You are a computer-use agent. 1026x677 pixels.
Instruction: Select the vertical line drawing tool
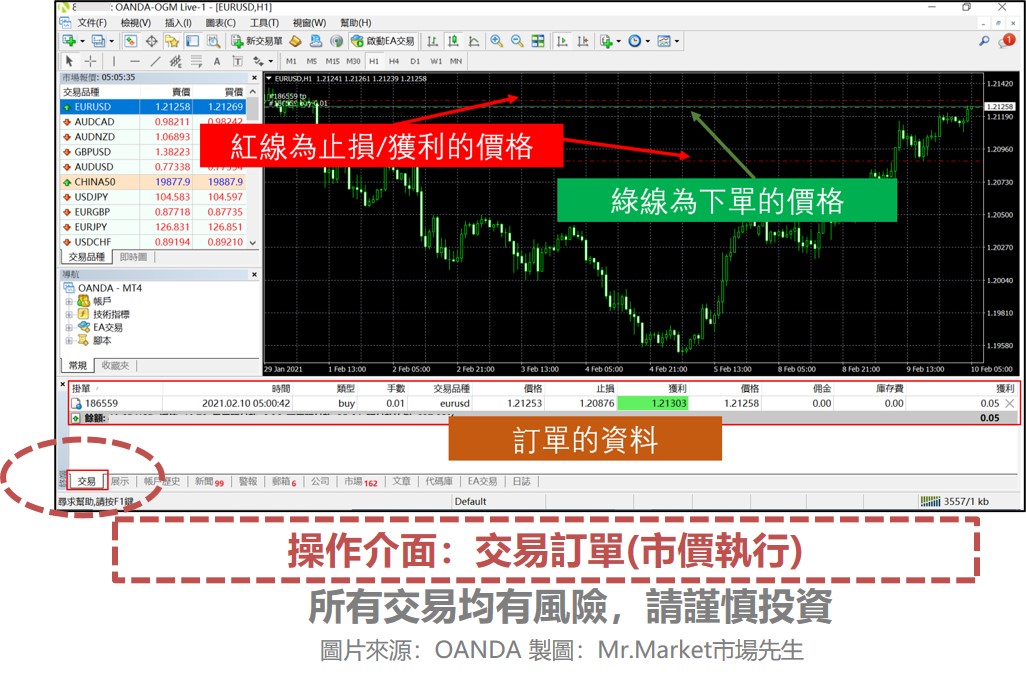pyautogui.click(x=114, y=61)
